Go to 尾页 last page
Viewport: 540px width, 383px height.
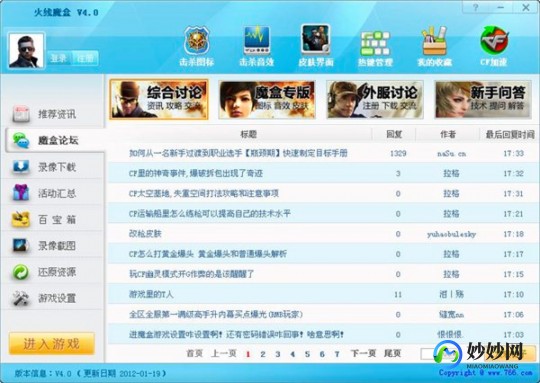(392, 353)
